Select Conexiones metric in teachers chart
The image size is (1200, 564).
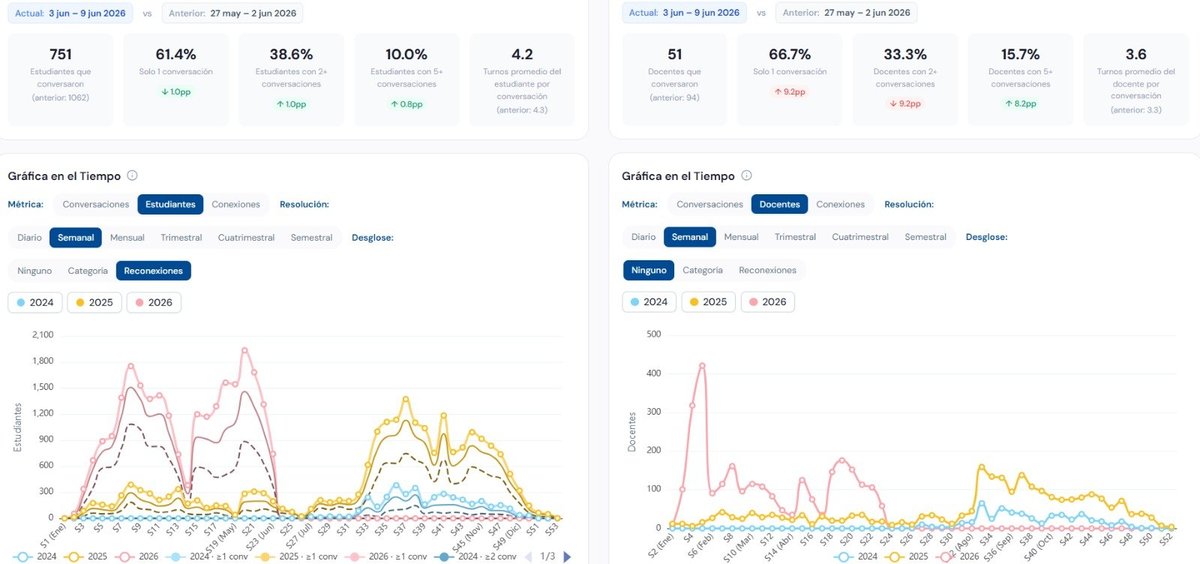840,204
